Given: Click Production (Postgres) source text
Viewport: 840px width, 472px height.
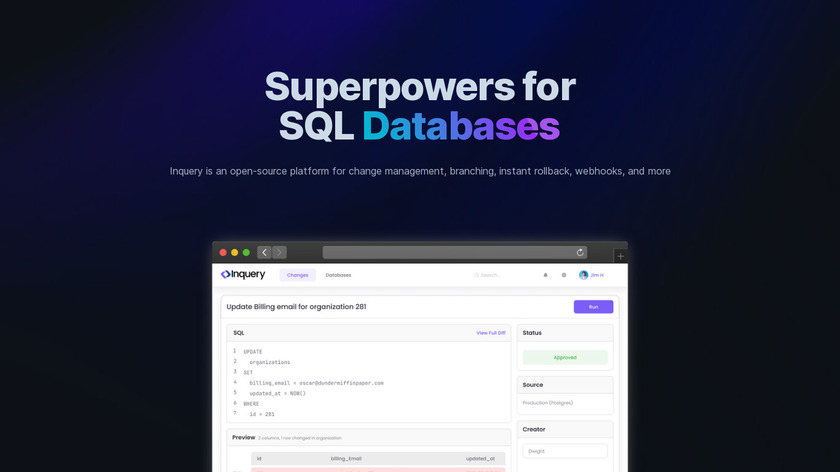Looking at the screenshot, I should coord(548,403).
